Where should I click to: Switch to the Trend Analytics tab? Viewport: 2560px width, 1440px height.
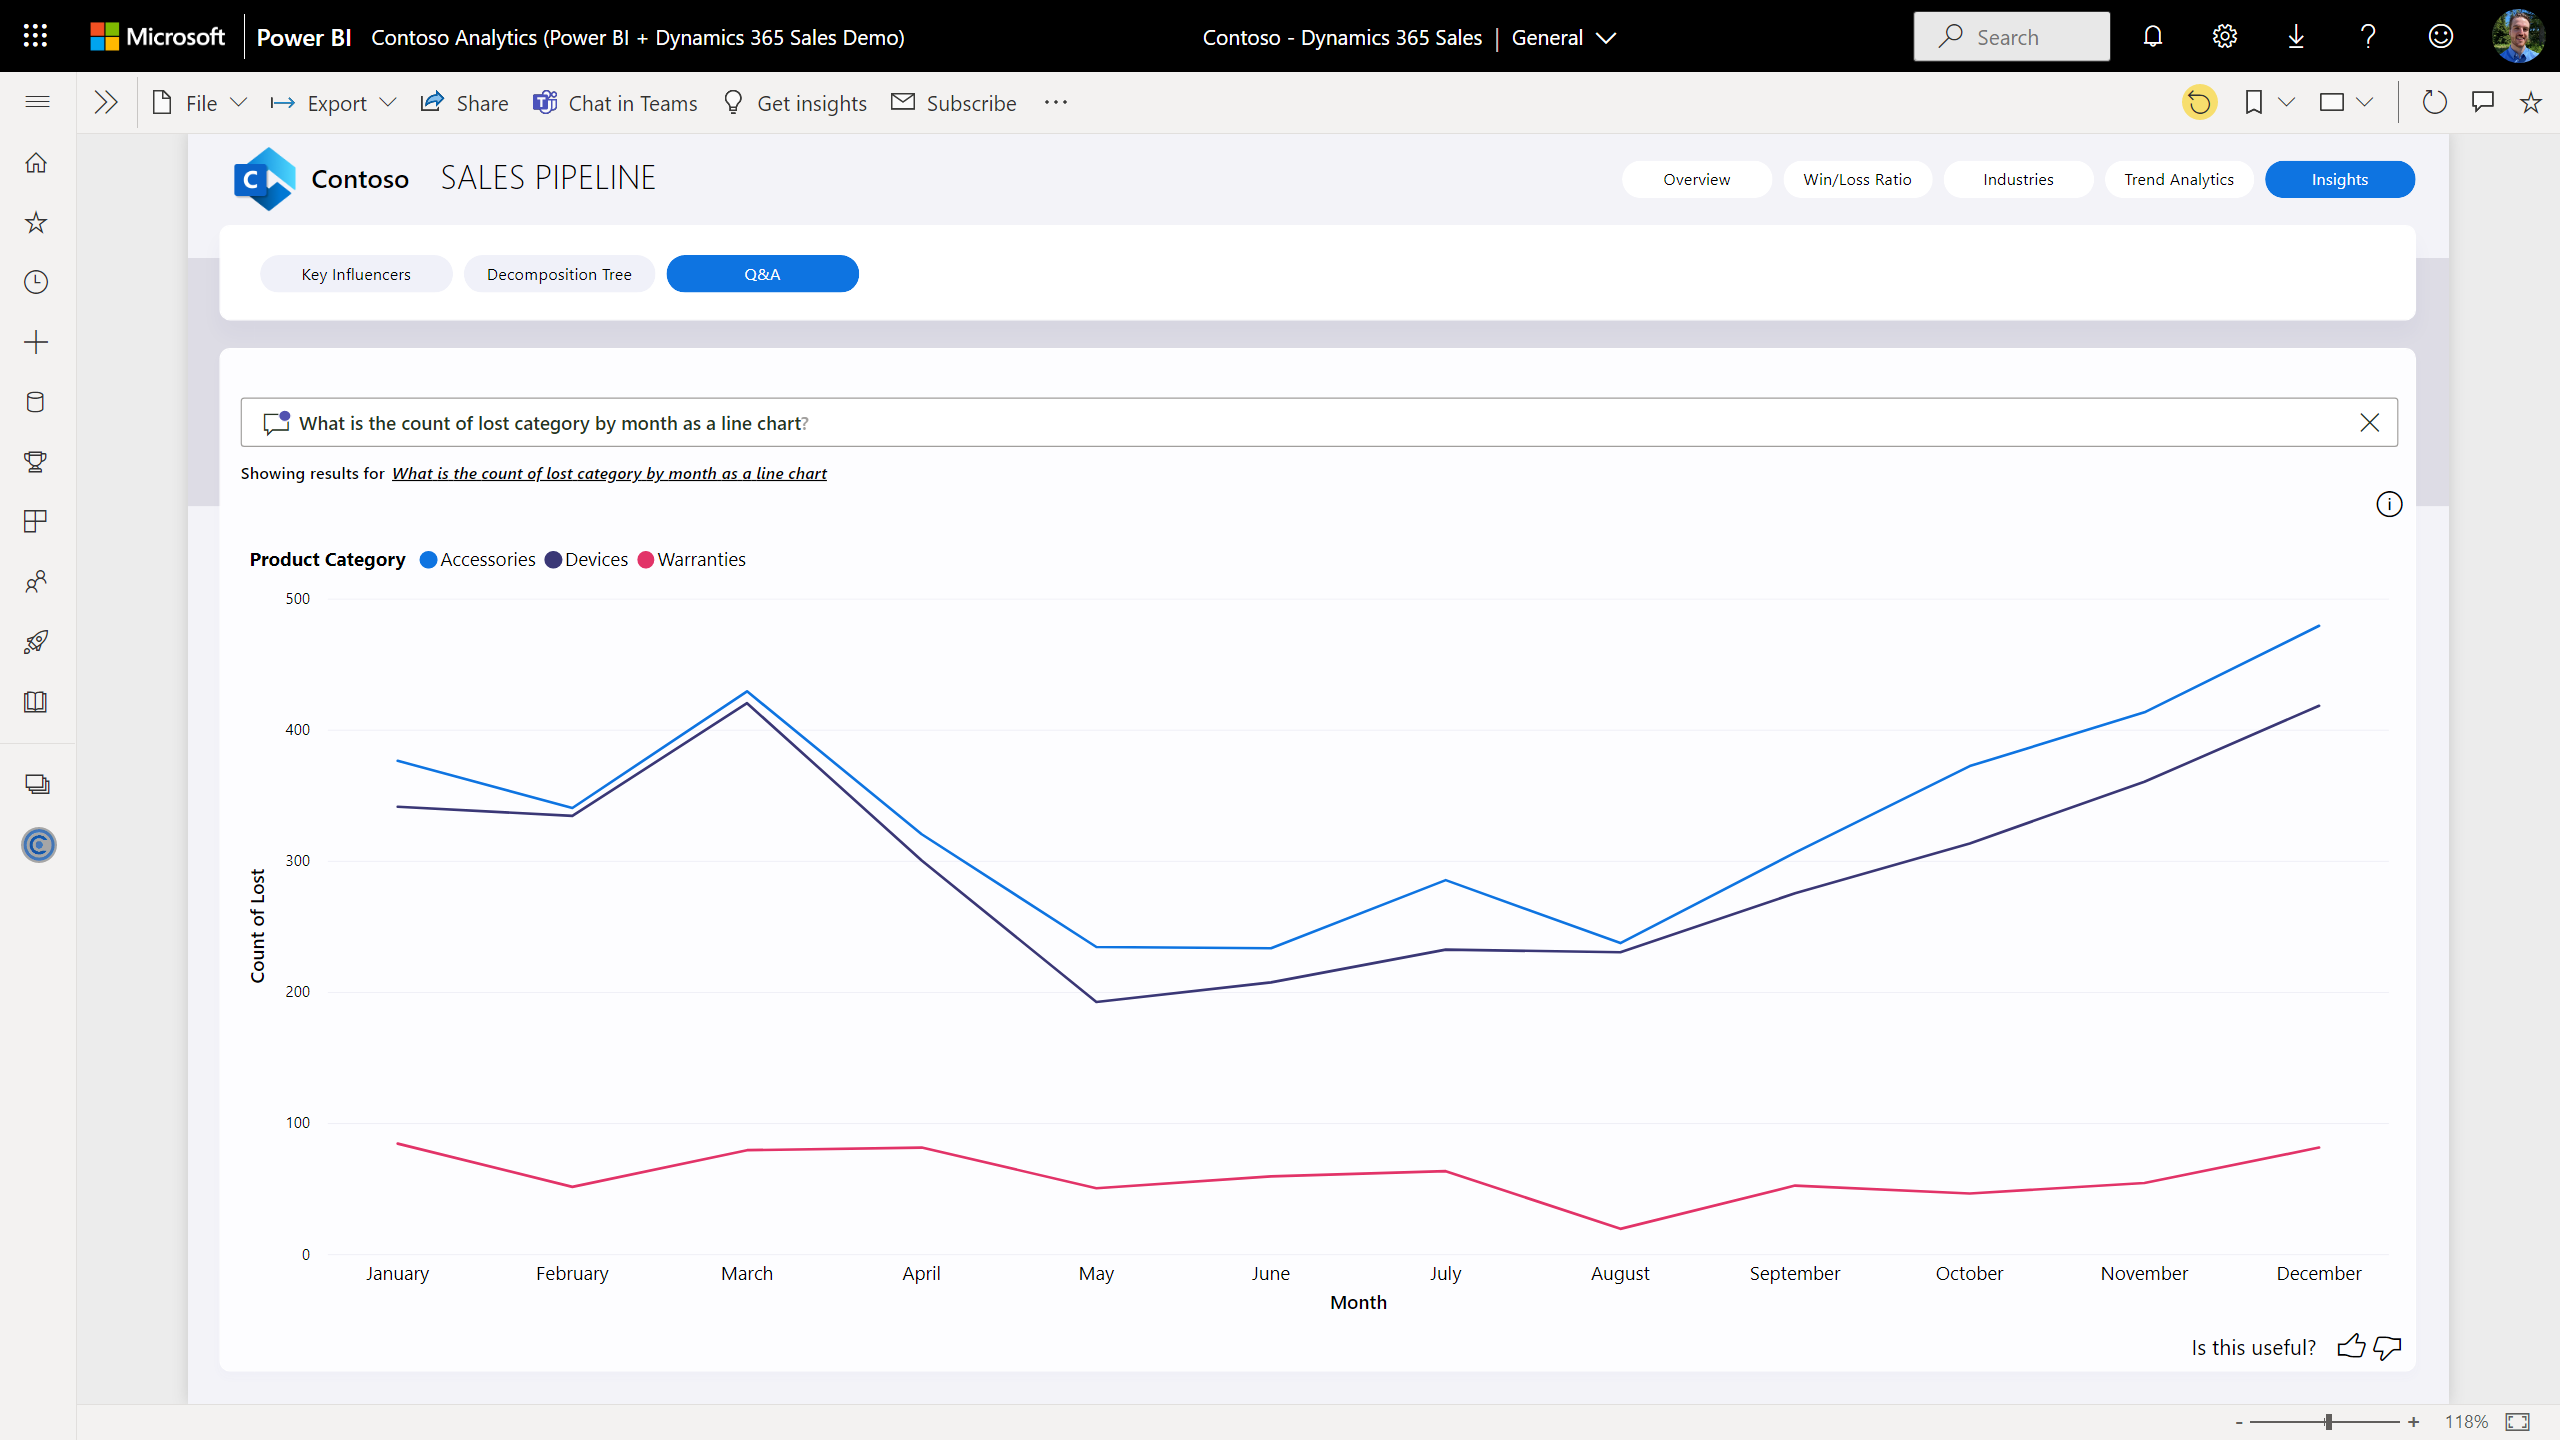[x=2179, y=179]
